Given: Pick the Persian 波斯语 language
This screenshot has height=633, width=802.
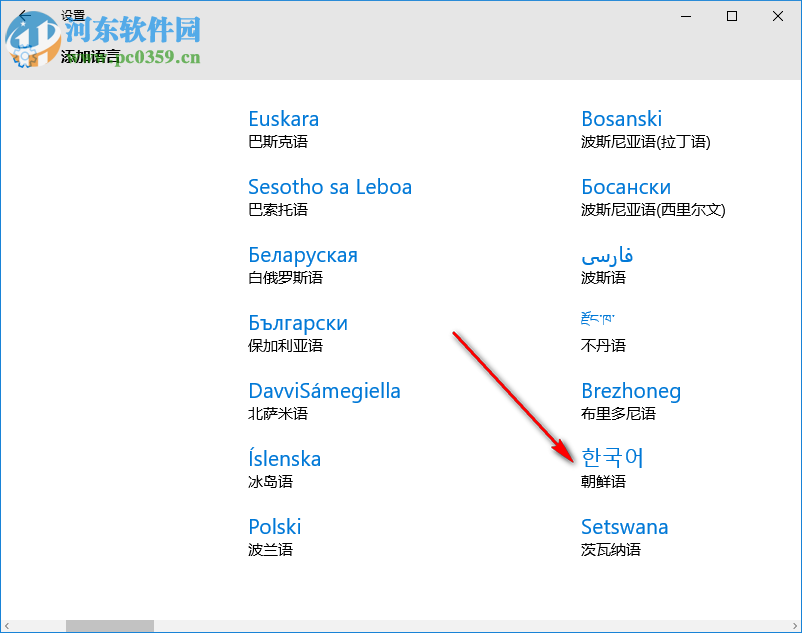Looking at the screenshot, I should pyautogui.click(x=607, y=265).
